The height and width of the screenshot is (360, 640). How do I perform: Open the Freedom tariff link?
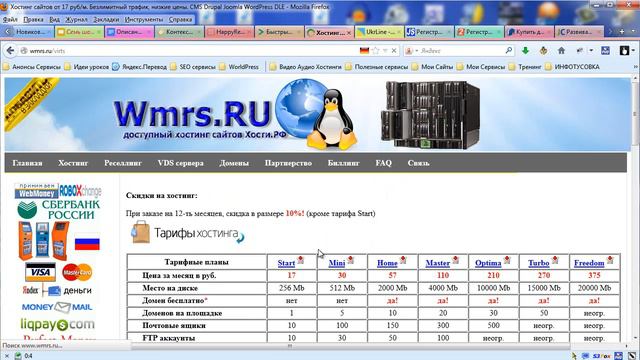pos(589,263)
